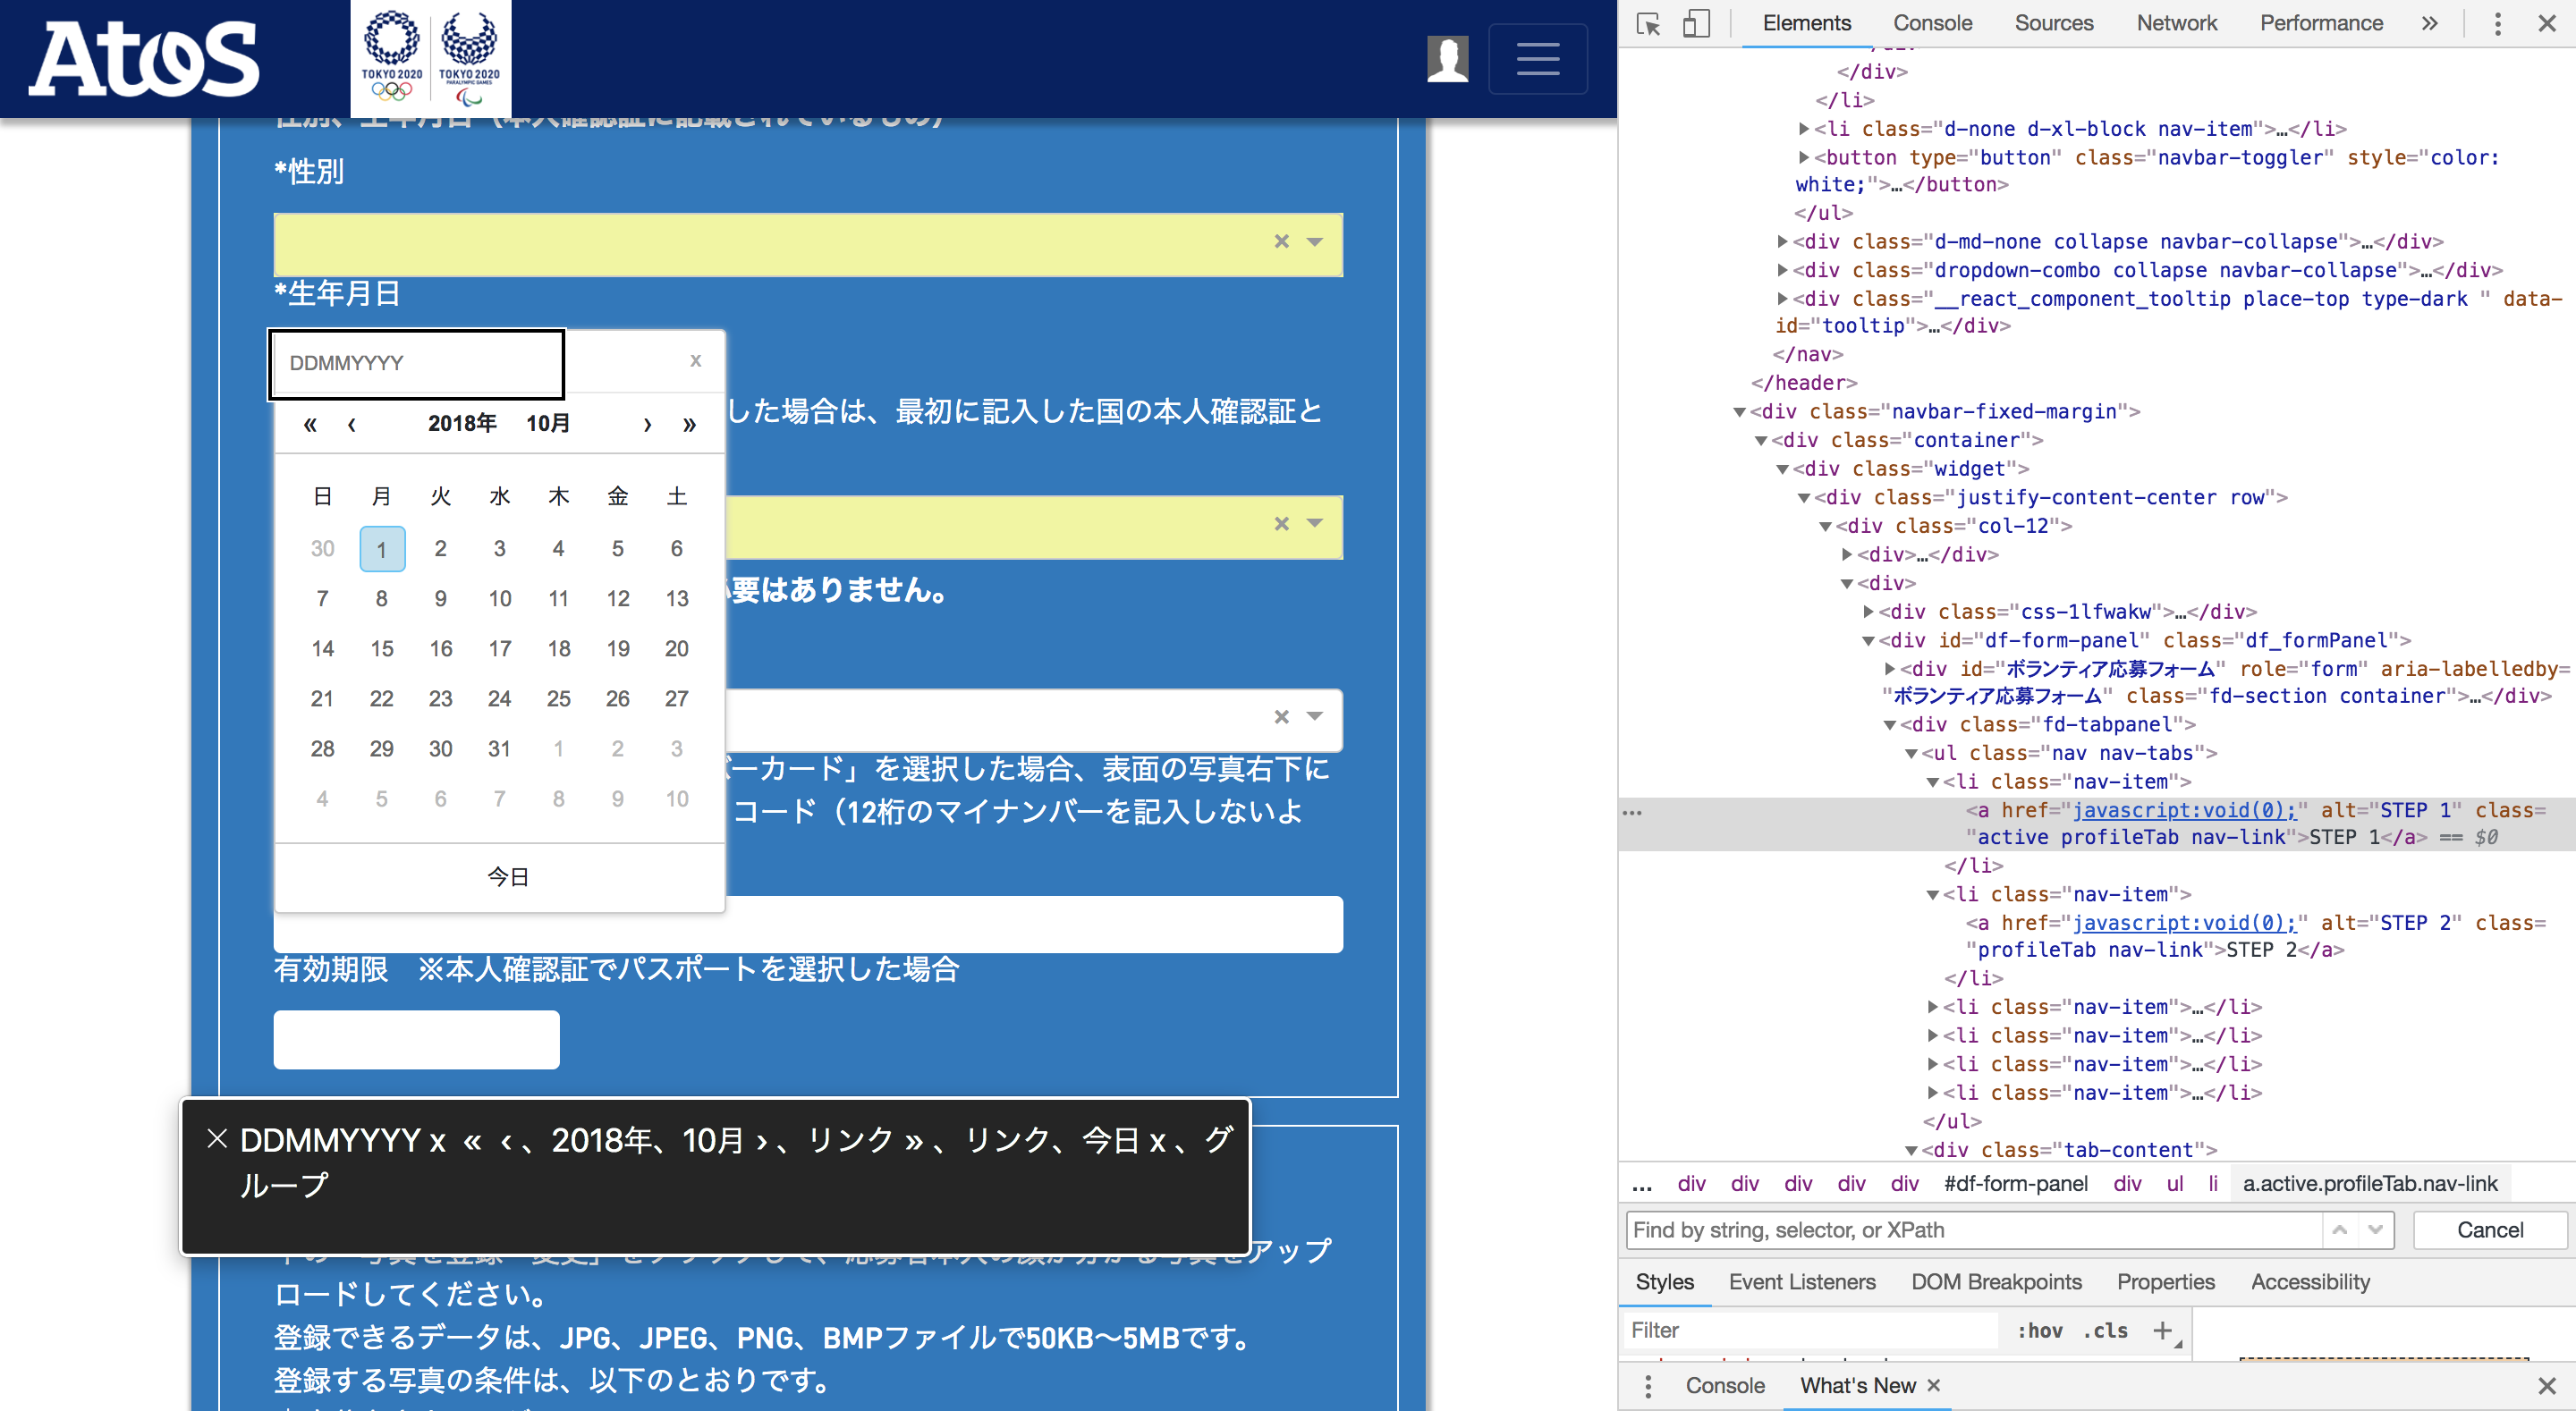Screen dimensions: 2576x1411
Task: Add a new style rule with the + icon
Action: click(x=2164, y=1330)
